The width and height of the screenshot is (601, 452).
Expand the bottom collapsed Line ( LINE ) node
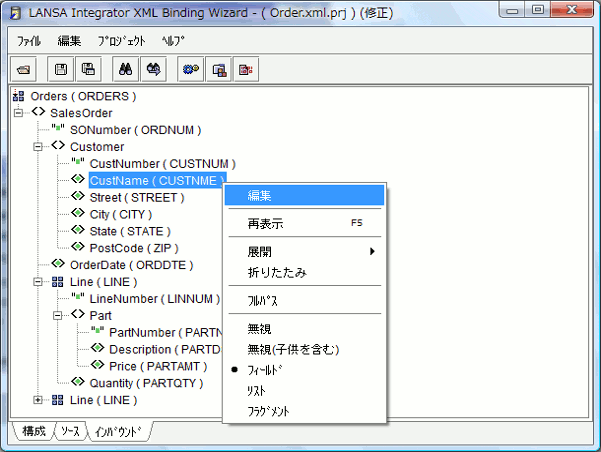pyautogui.click(x=38, y=400)
